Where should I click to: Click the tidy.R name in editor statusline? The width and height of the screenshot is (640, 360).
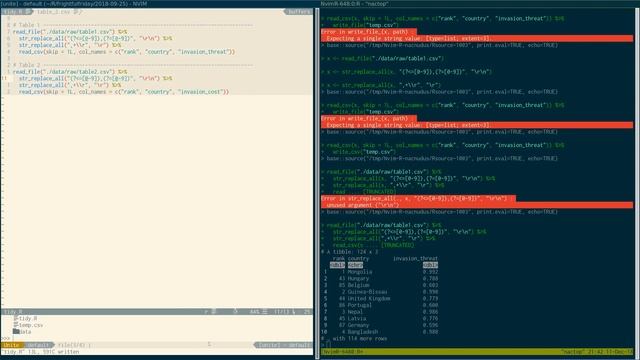tap(13, 311)
